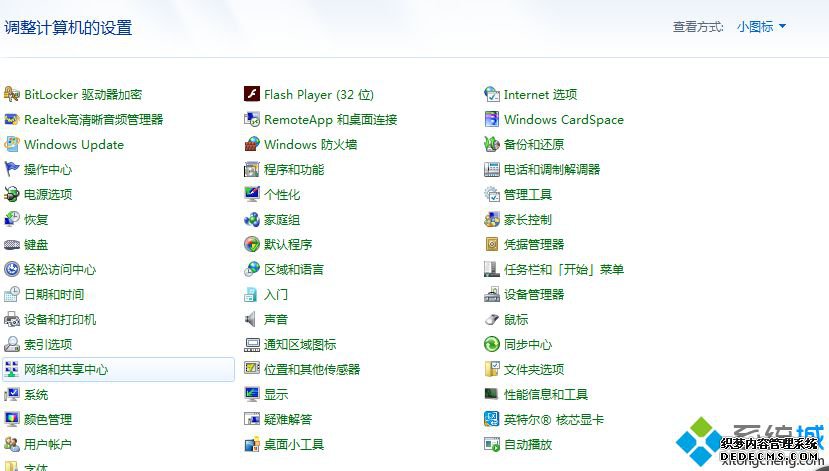The image size is (829, 471).
Task: Open the 英特尔® 核芯显卡 link
Action: click(x=554, y=419)
